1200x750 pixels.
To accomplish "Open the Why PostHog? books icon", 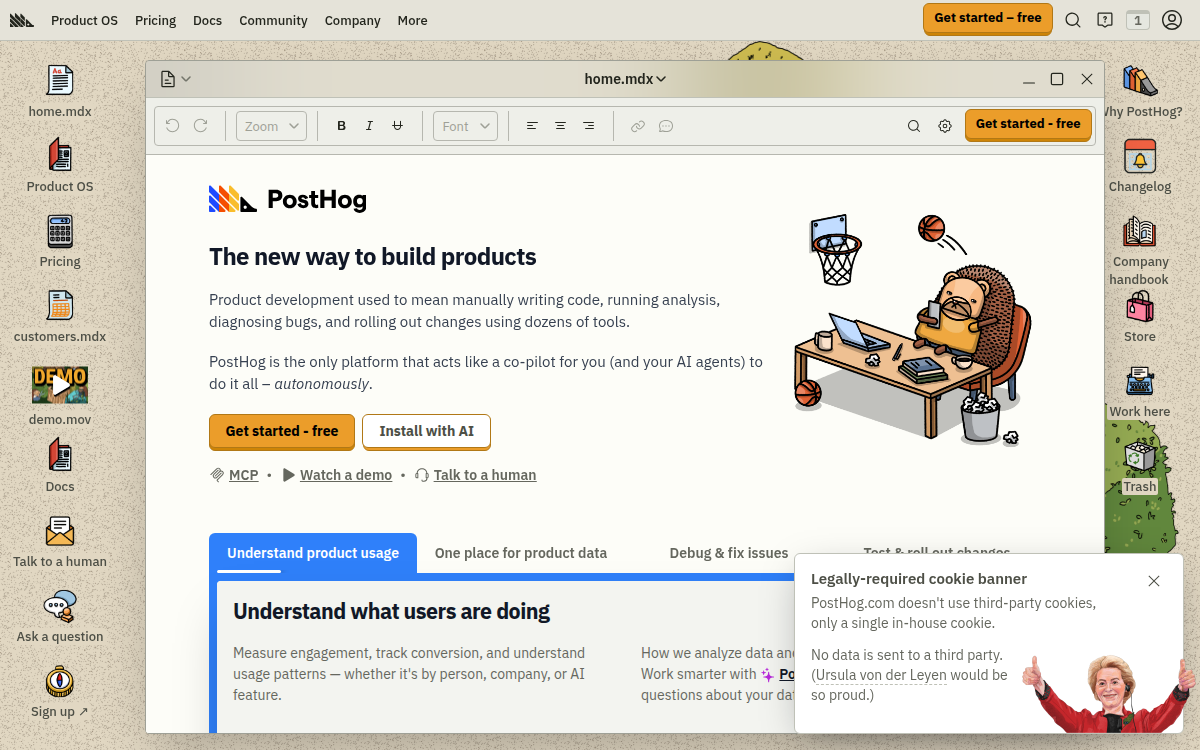I will [x=1139, y=91].
